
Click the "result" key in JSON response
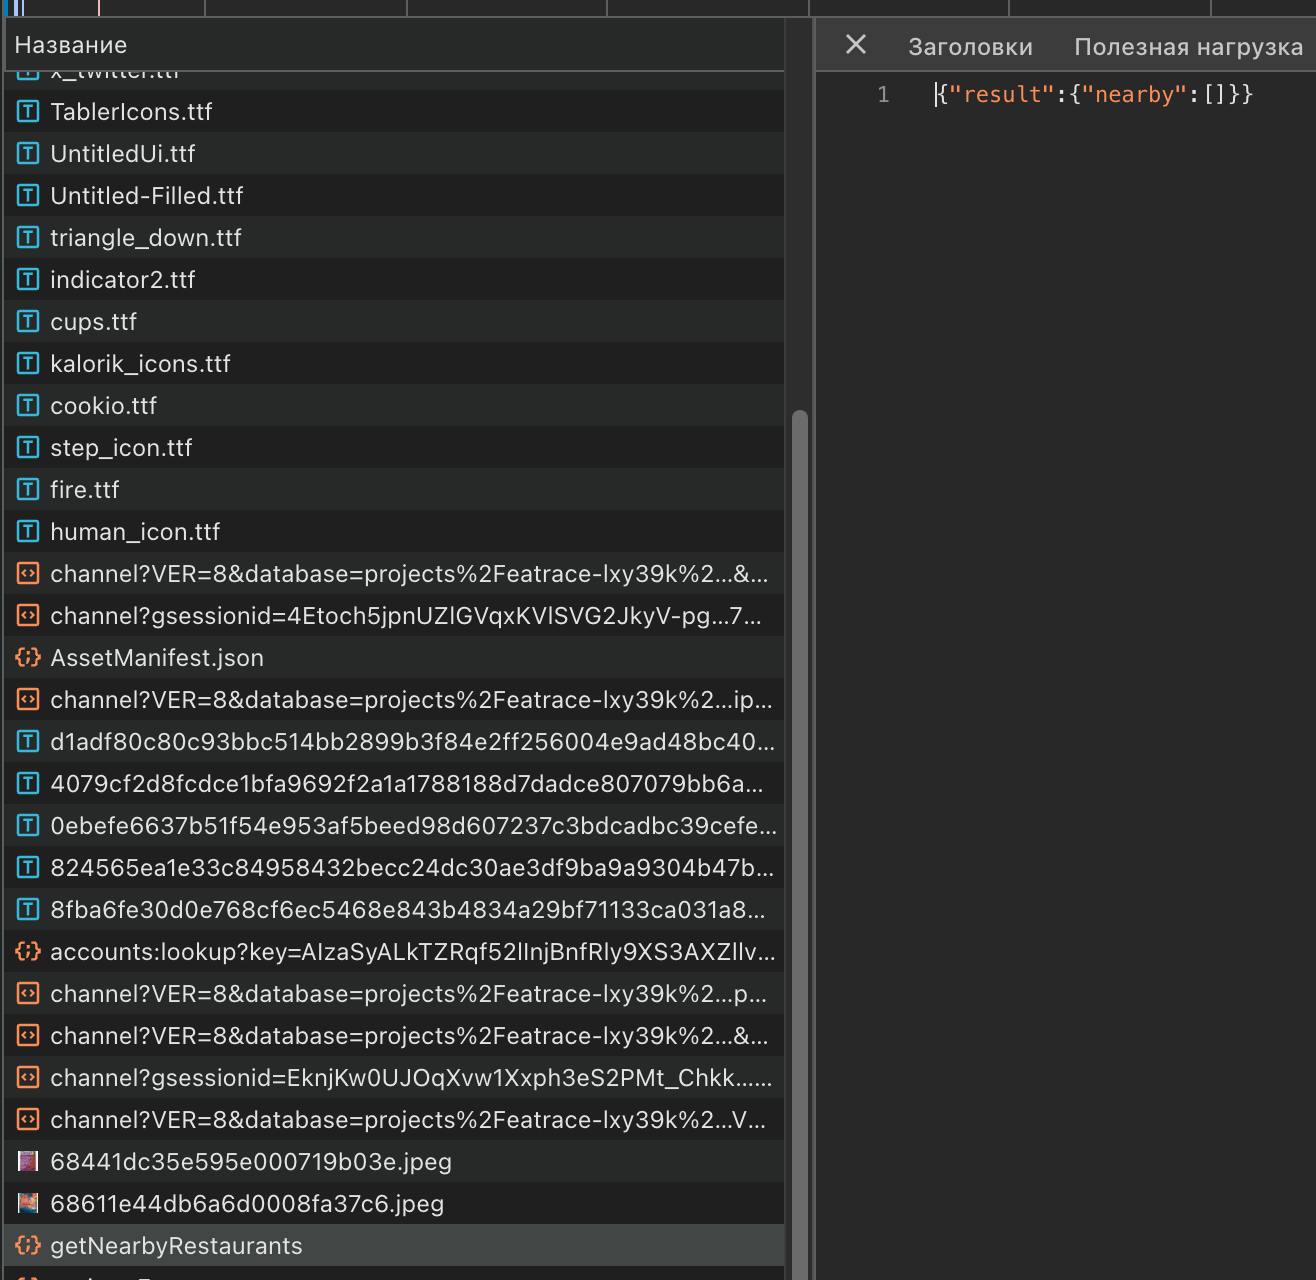pyautogui.click(x=1001, y=94)
